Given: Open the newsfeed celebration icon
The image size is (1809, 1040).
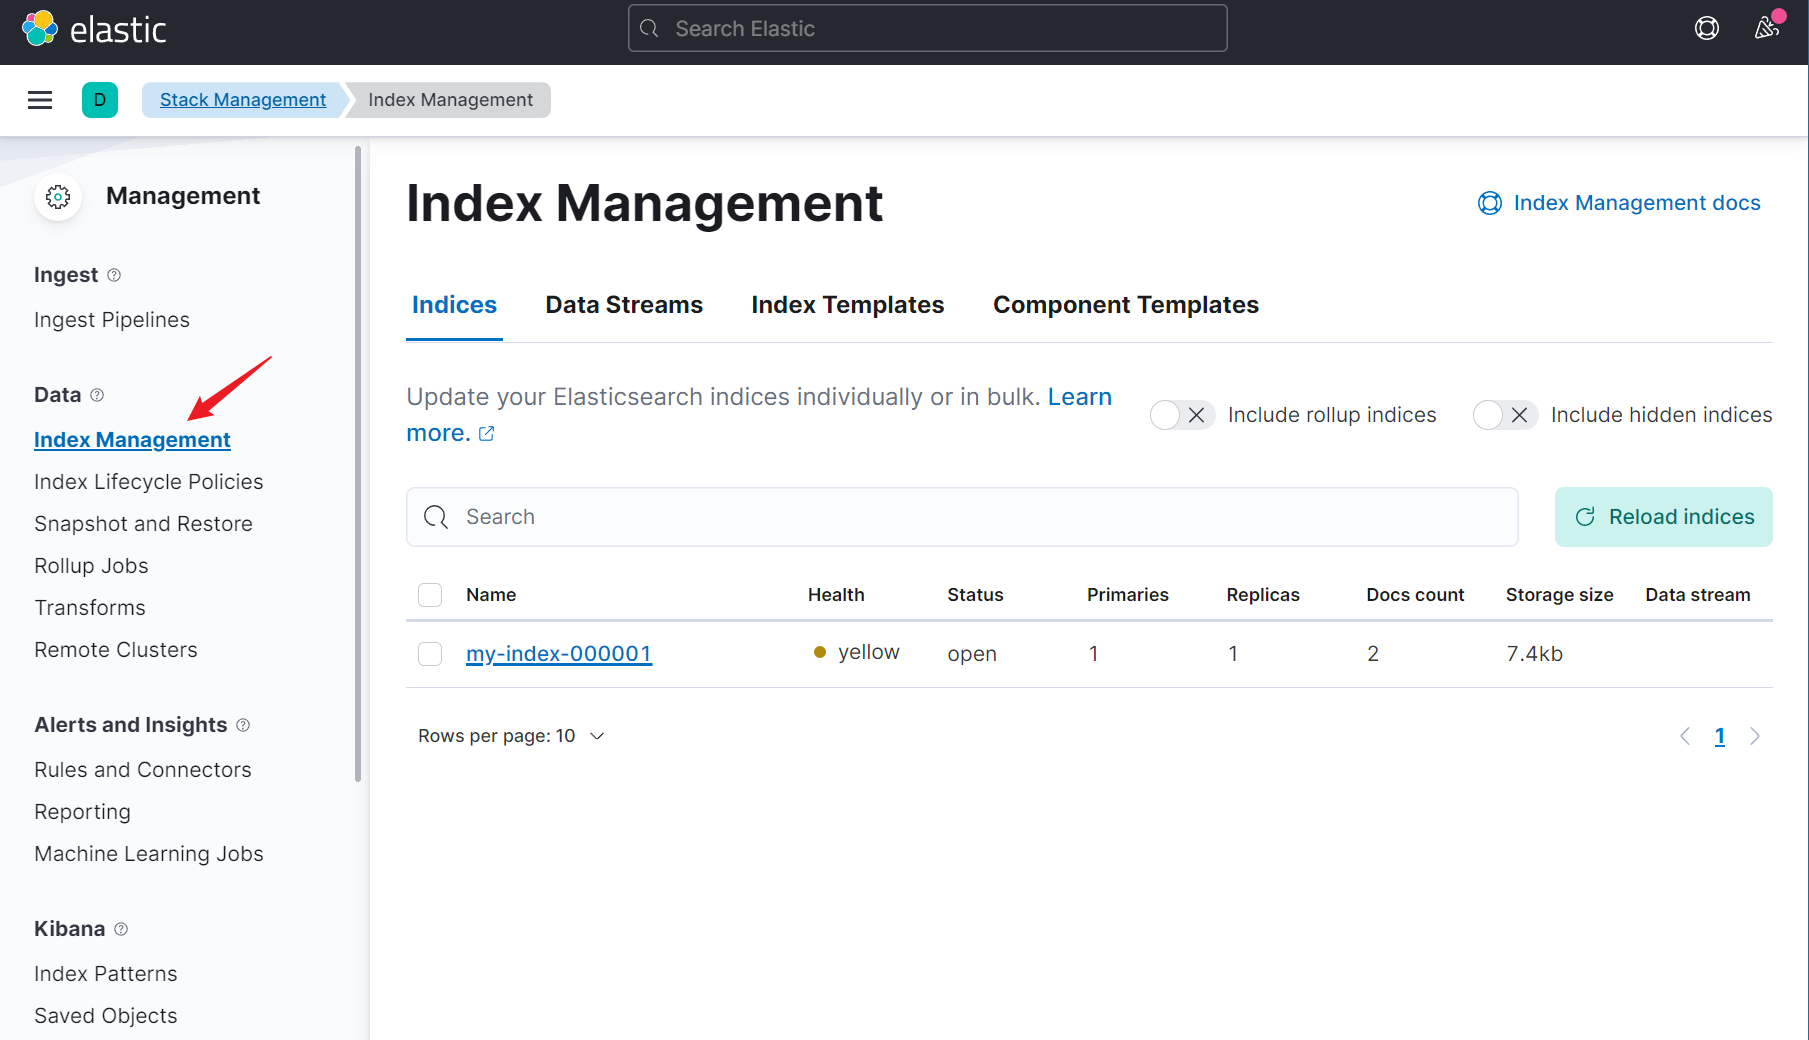Looking at the screenshot, I should pyautogui.click(x=1767, y=27).
